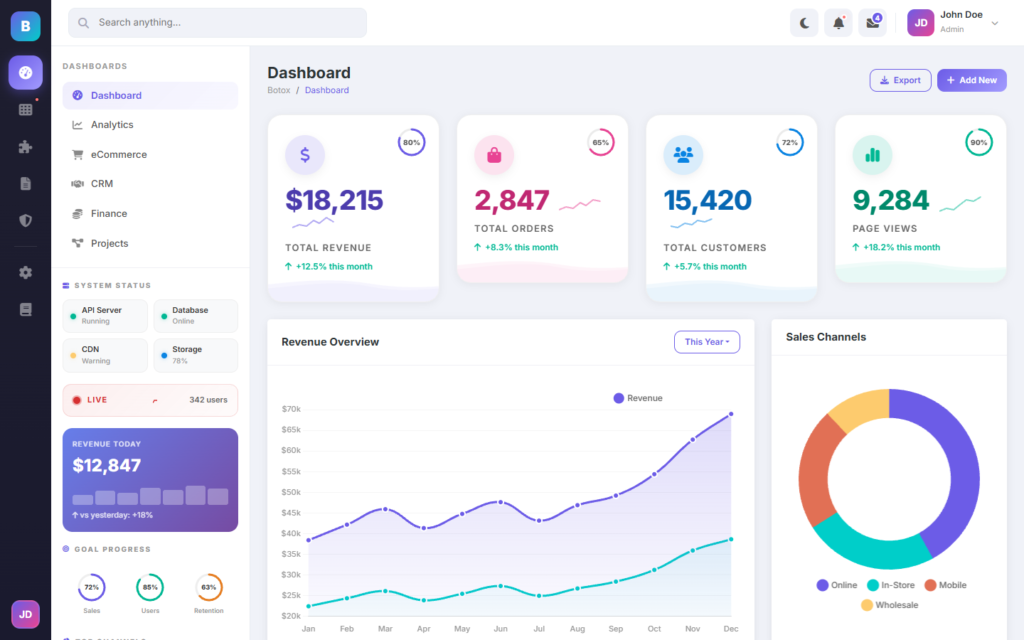This screenshot has height=640, width=1024.
Task: Open CRM in the sidebar menu
Action: point(150,184)
